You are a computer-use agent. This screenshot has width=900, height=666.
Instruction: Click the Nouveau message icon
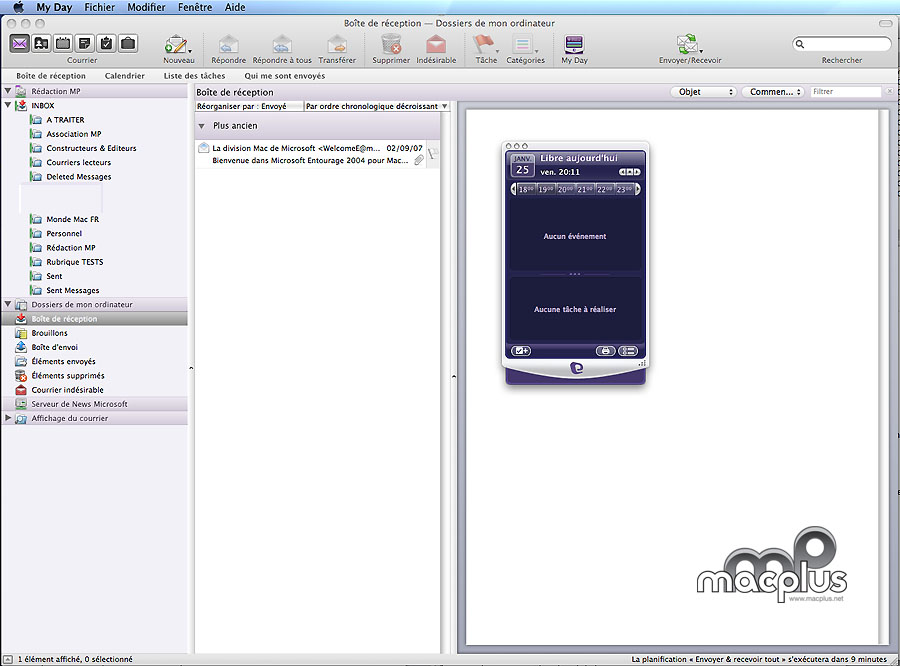click(x=176, y=44)
